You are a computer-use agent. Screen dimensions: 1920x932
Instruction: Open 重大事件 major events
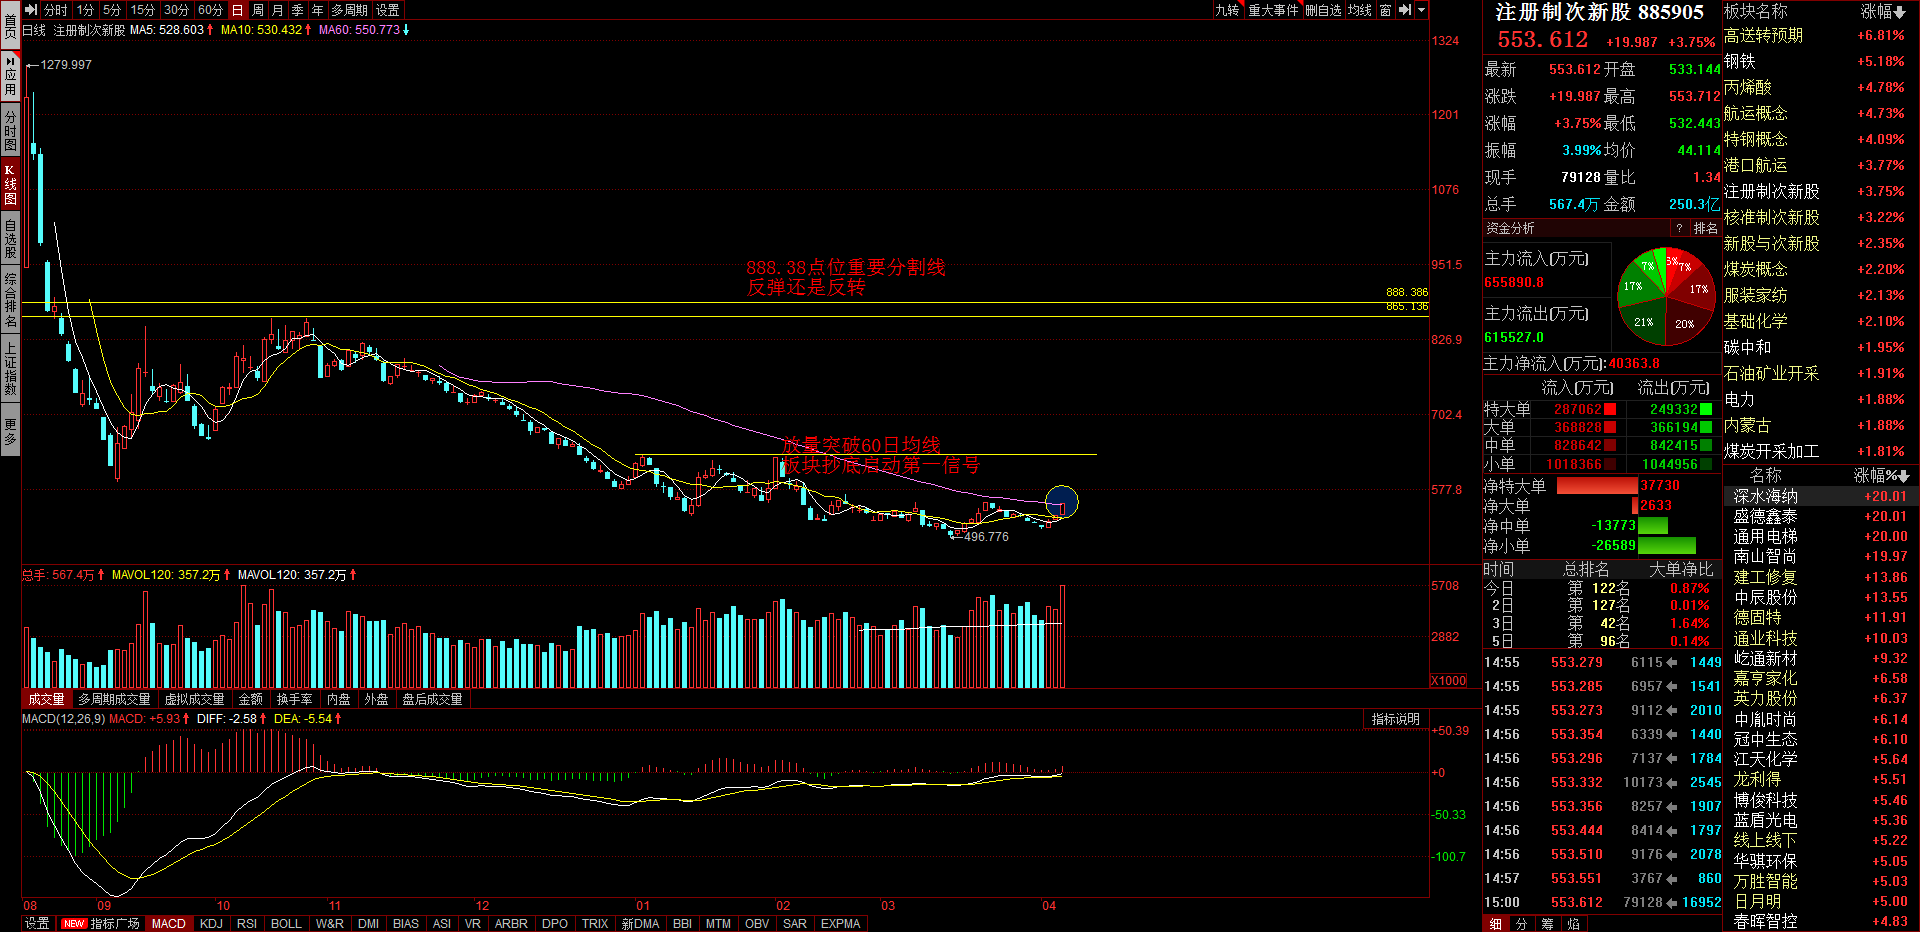pos(1273,10)
